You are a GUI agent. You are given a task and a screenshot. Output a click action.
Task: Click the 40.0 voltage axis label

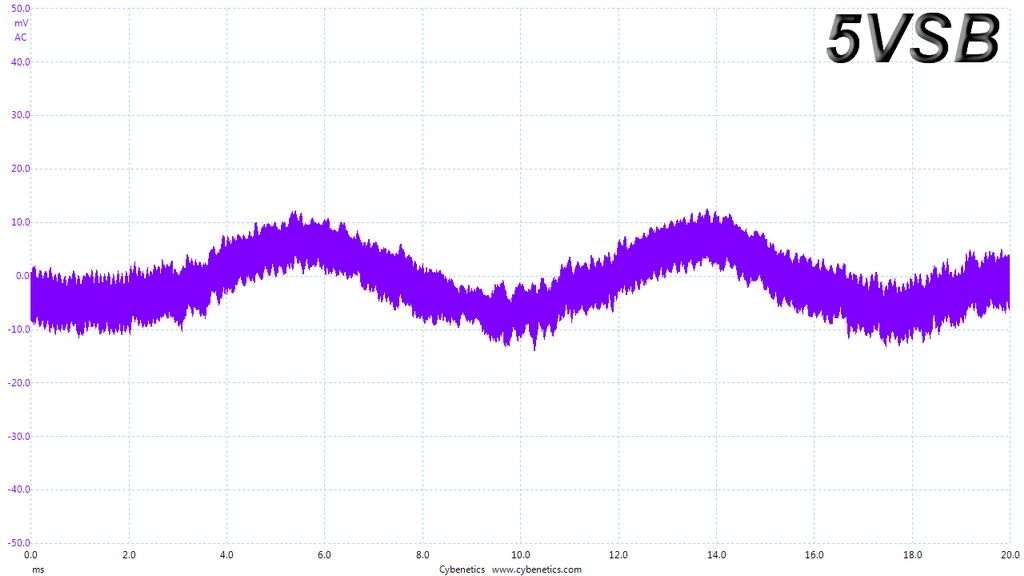coord(21,62)
